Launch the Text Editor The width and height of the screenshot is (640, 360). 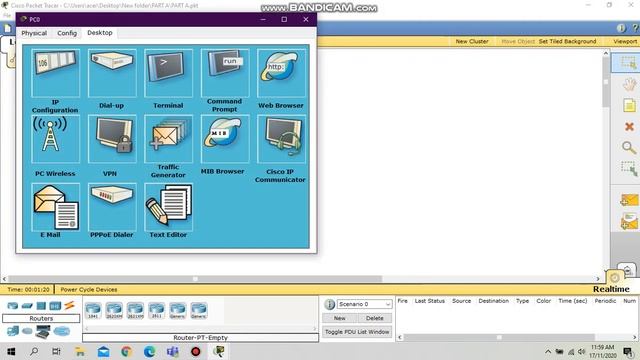[168, 207]
